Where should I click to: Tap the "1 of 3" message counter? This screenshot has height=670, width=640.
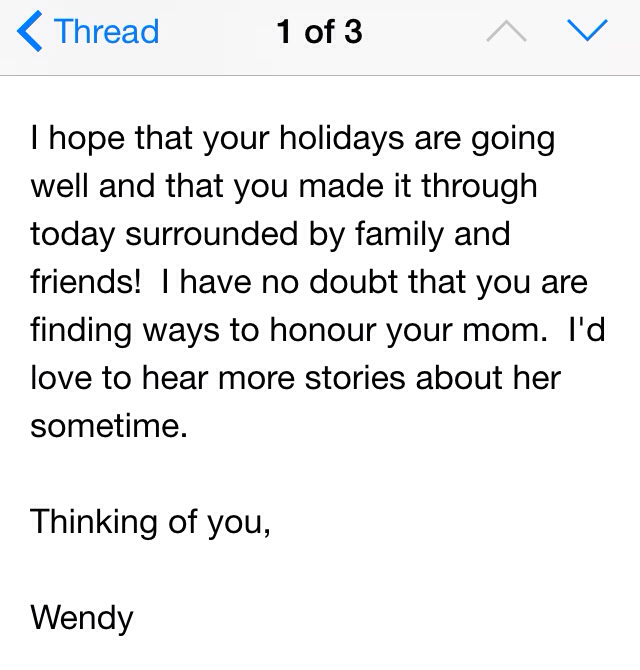tap(319, 32)
